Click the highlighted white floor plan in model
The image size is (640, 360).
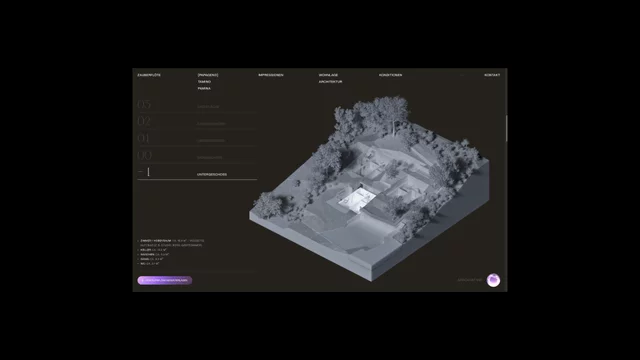(x=356, y=199)
